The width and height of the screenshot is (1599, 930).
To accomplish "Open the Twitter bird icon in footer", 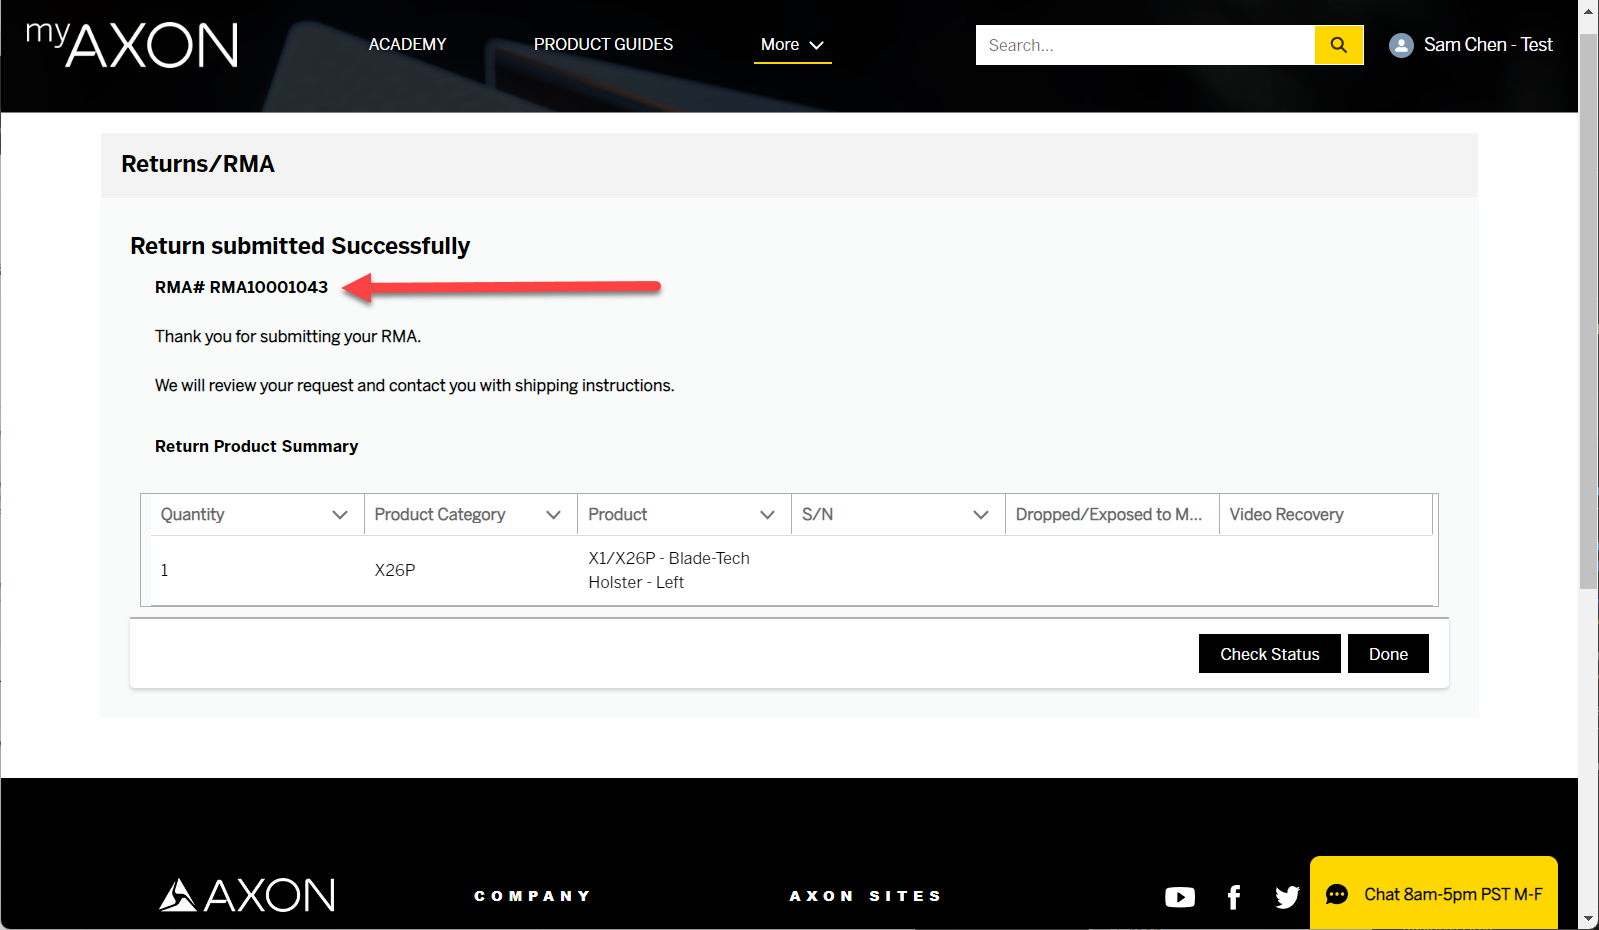I will coord(1287,897).
